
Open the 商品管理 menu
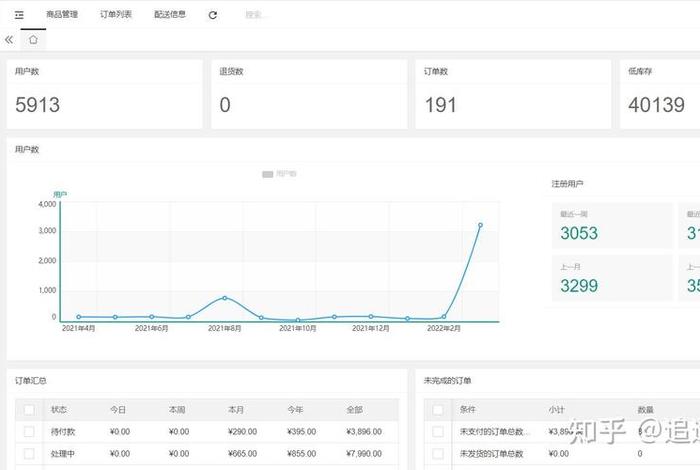pyautogui.click(x=62, y=15)
